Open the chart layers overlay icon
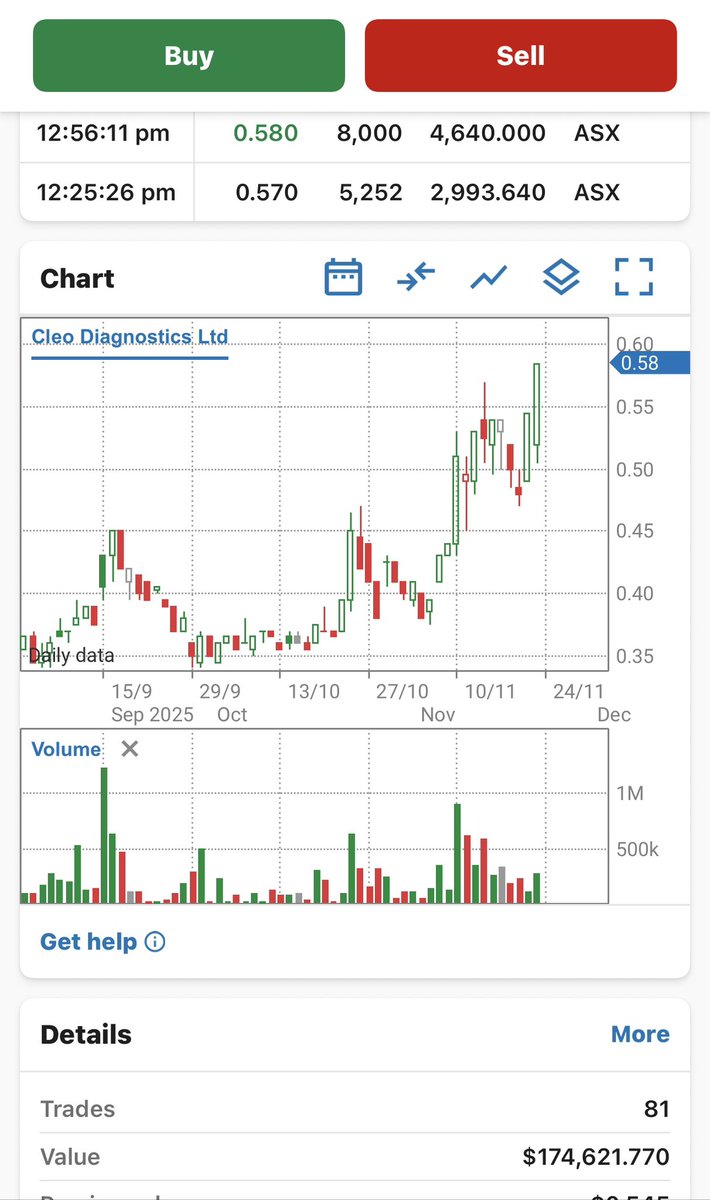 click(561, 277)
